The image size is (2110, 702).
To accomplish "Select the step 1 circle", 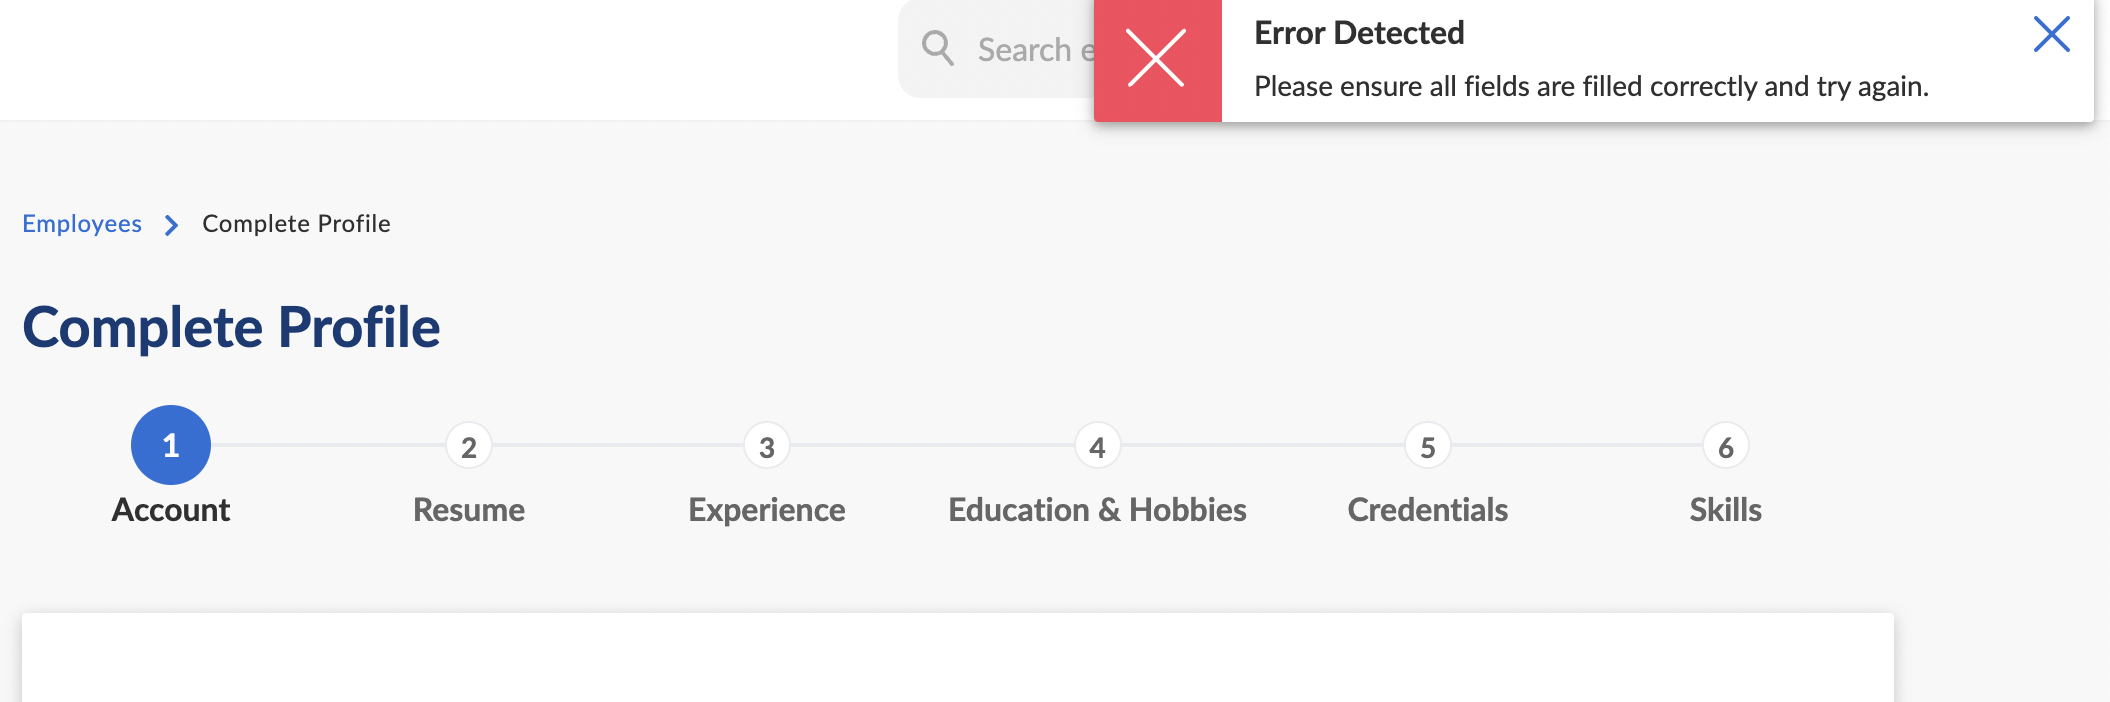I will [171, 445].
